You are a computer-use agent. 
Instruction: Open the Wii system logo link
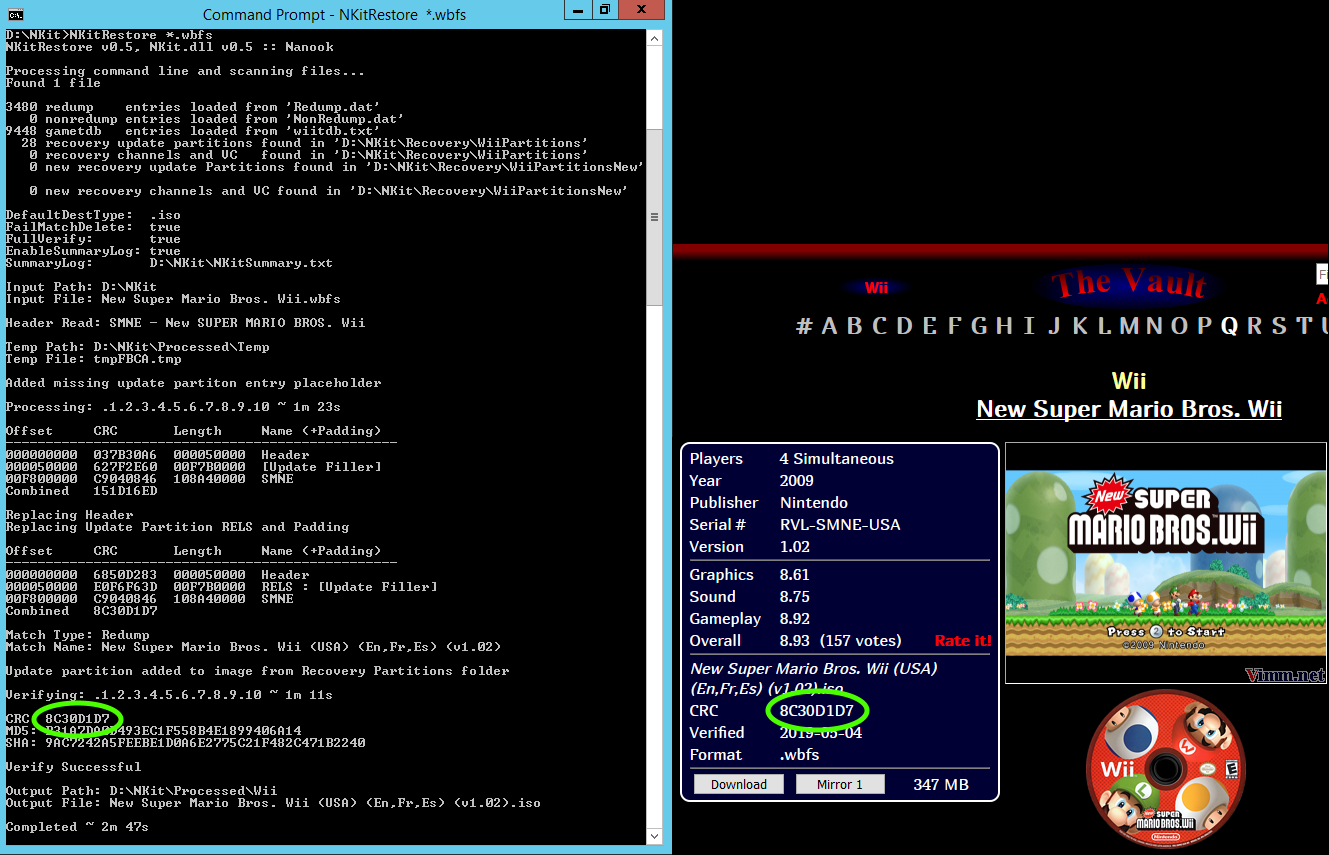(x=877, y=288)
